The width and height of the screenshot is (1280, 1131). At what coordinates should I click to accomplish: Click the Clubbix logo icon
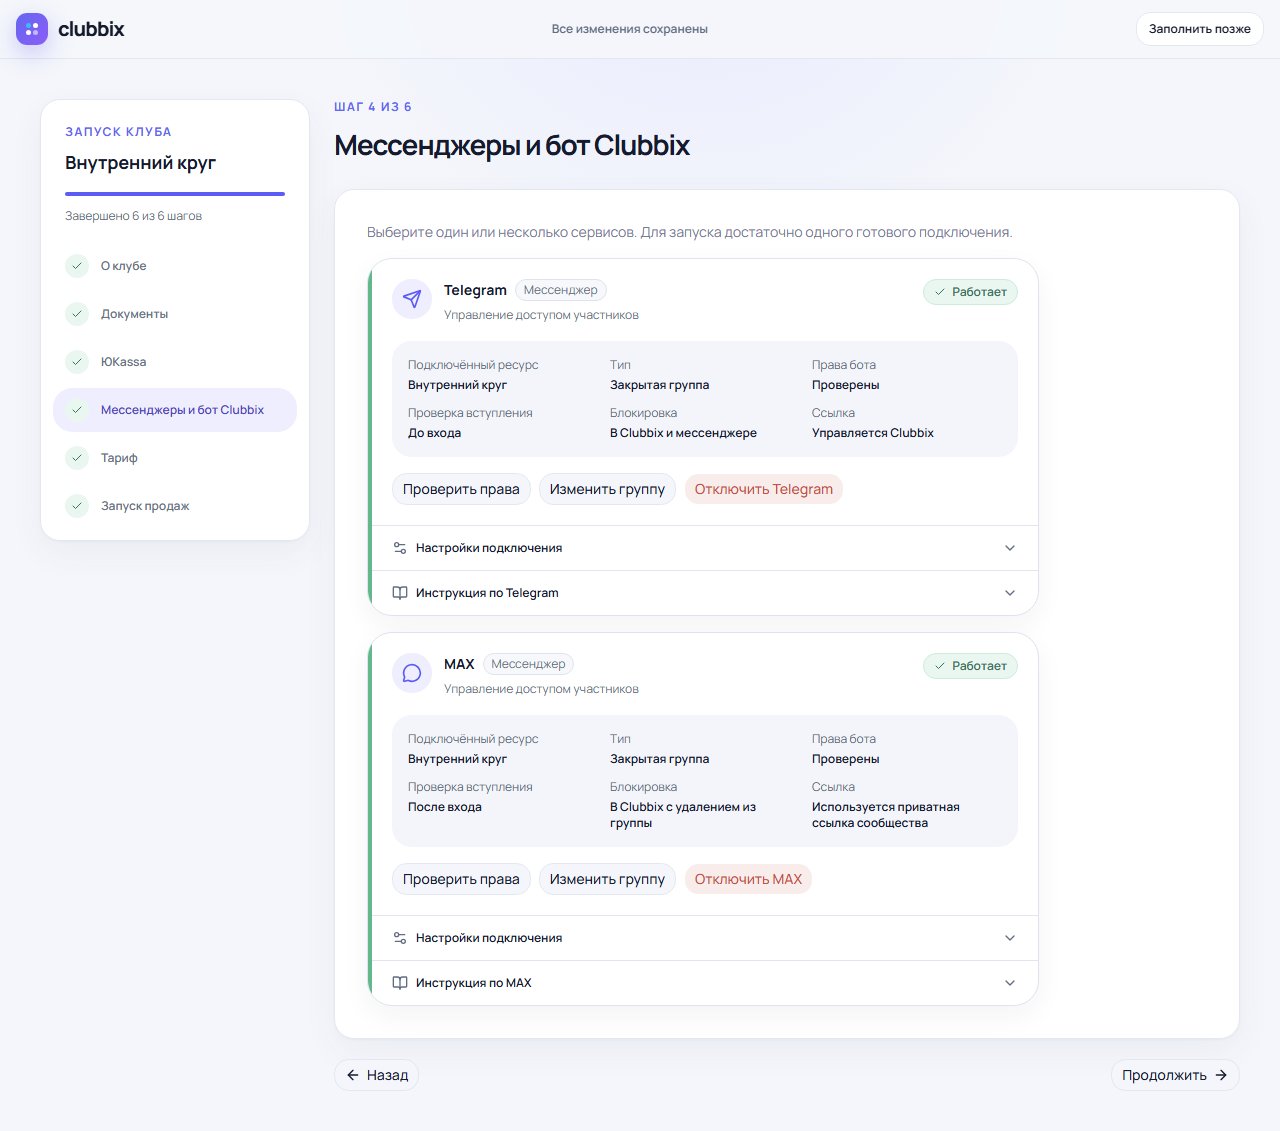coord(32,29)
